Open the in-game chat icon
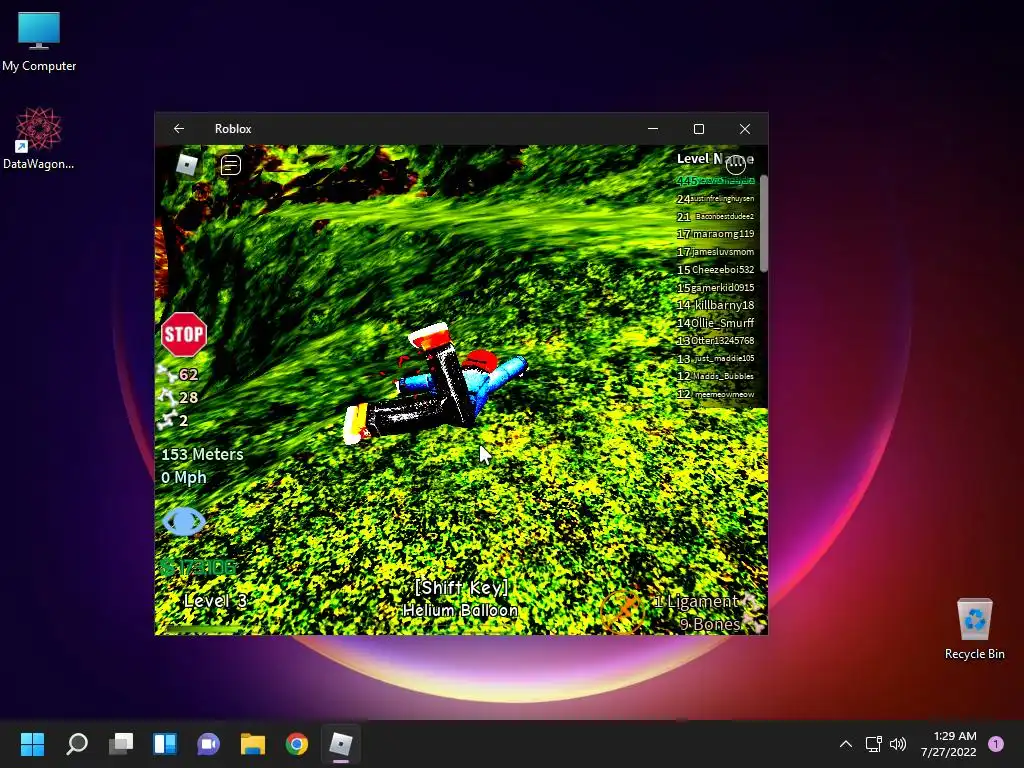 click(x=231, y=165)
